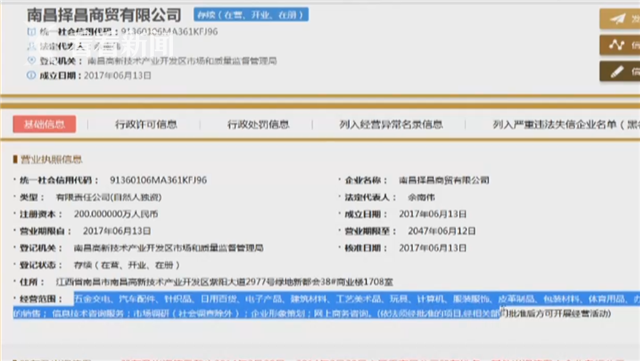Click the 存续（在营、开业、在册）status badge
Image resolution: width=640 pixels, height=361 pixels.
click(x=251, y=15)
